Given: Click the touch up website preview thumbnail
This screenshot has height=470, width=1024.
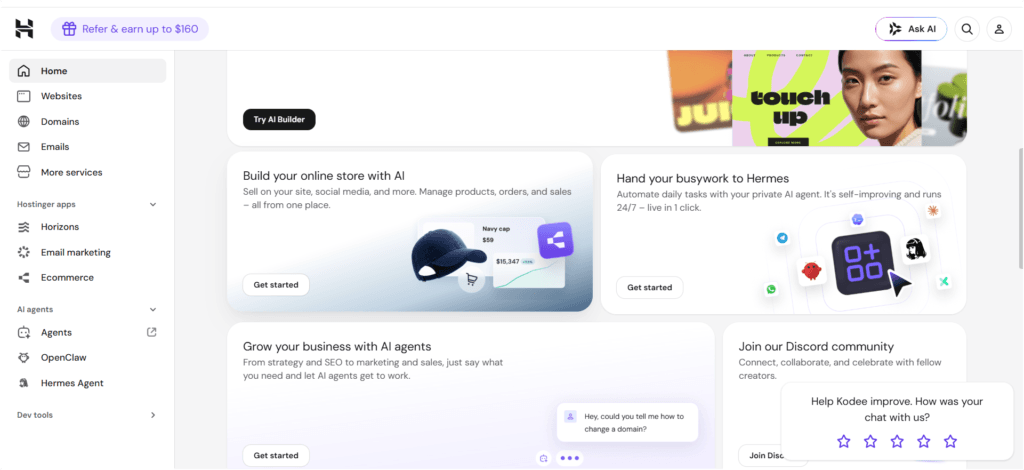Looking at the screenshot, I should (829, 98).
